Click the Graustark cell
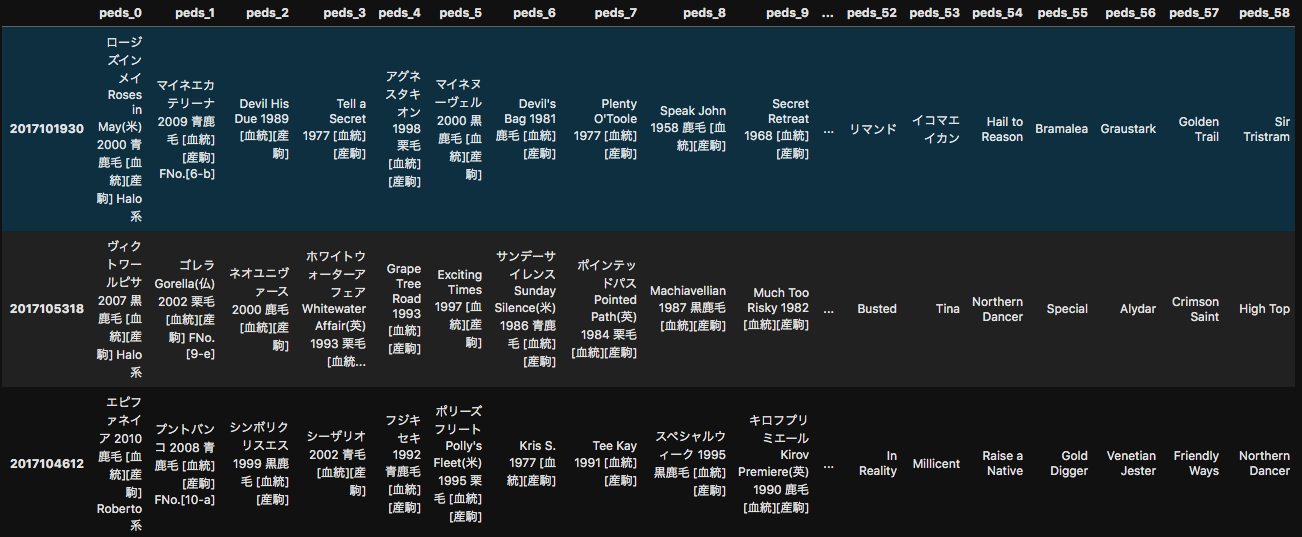The width and height of the screenshot is (1302, 537). pyautogui.click(x=1128, y=129)
